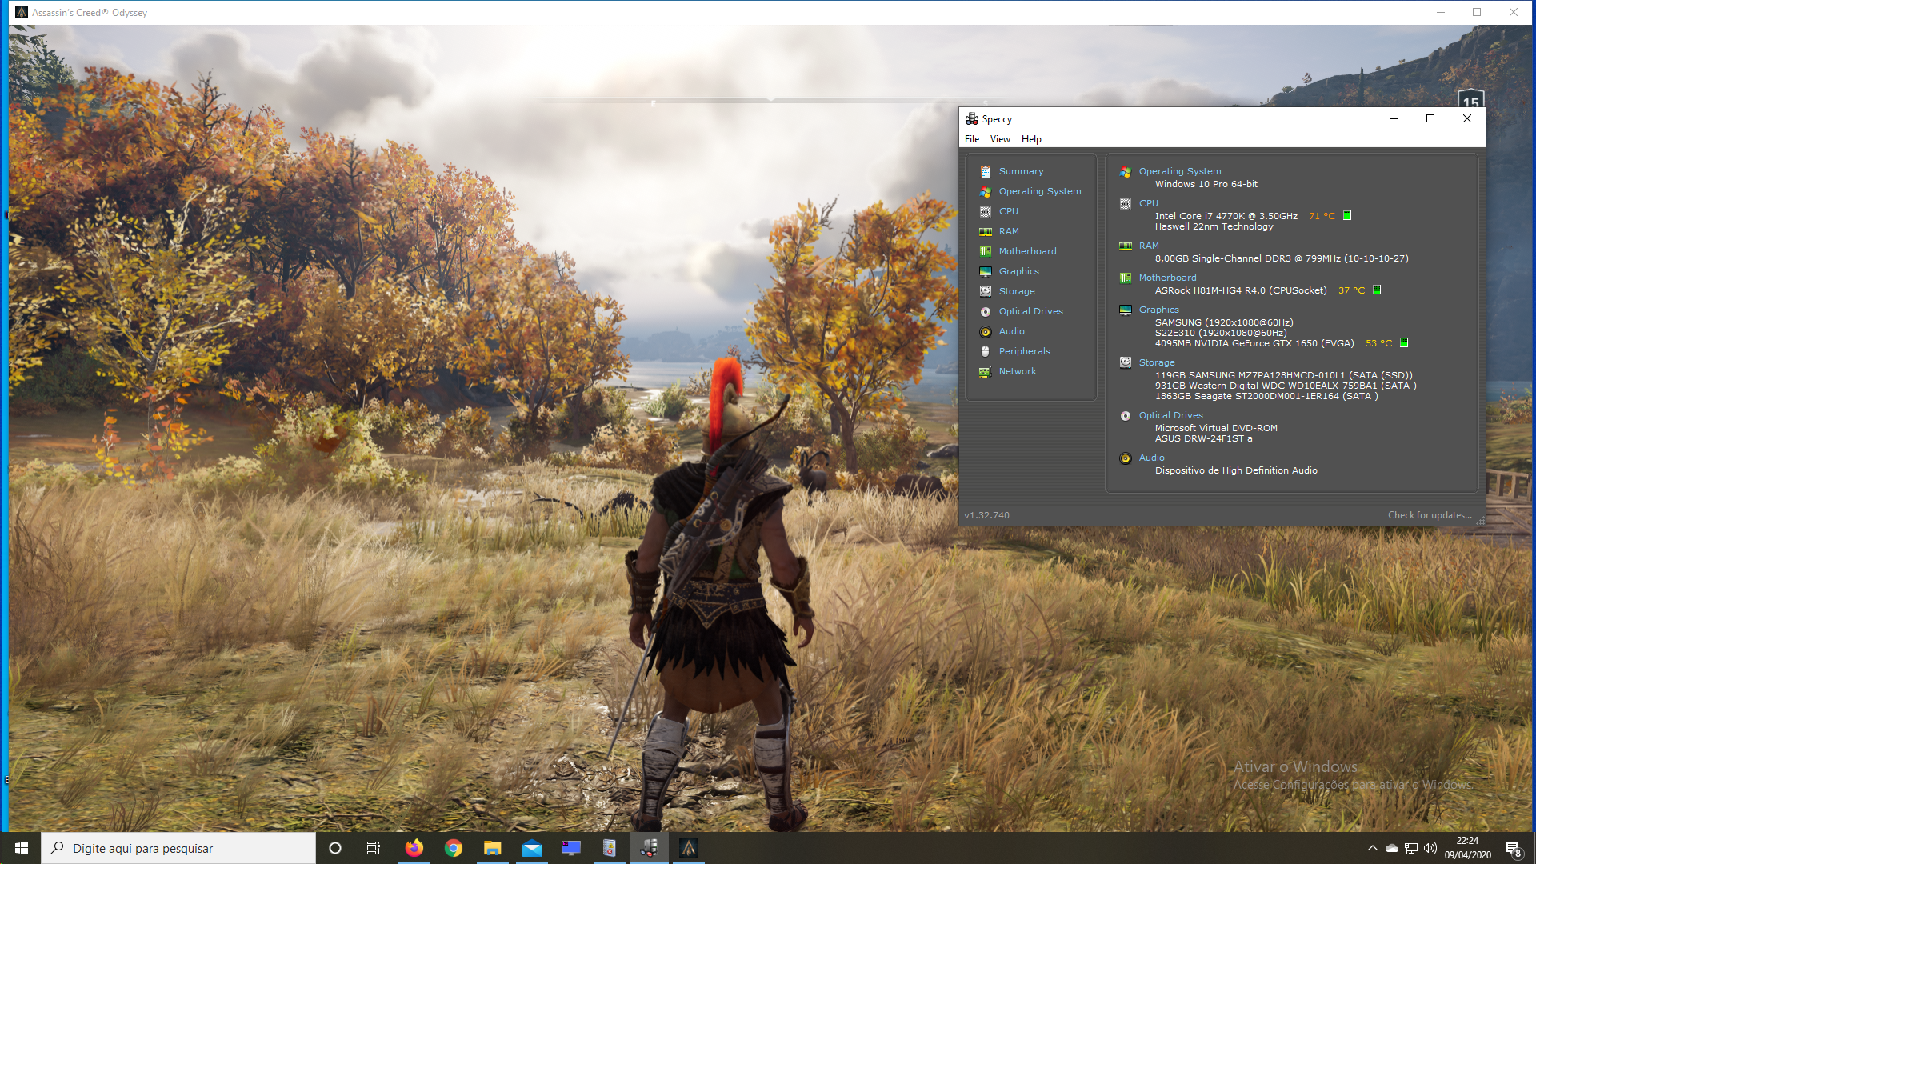Launch Firefox from the taskbar
Viewport: 1920px width, 1080px height.
413,848
